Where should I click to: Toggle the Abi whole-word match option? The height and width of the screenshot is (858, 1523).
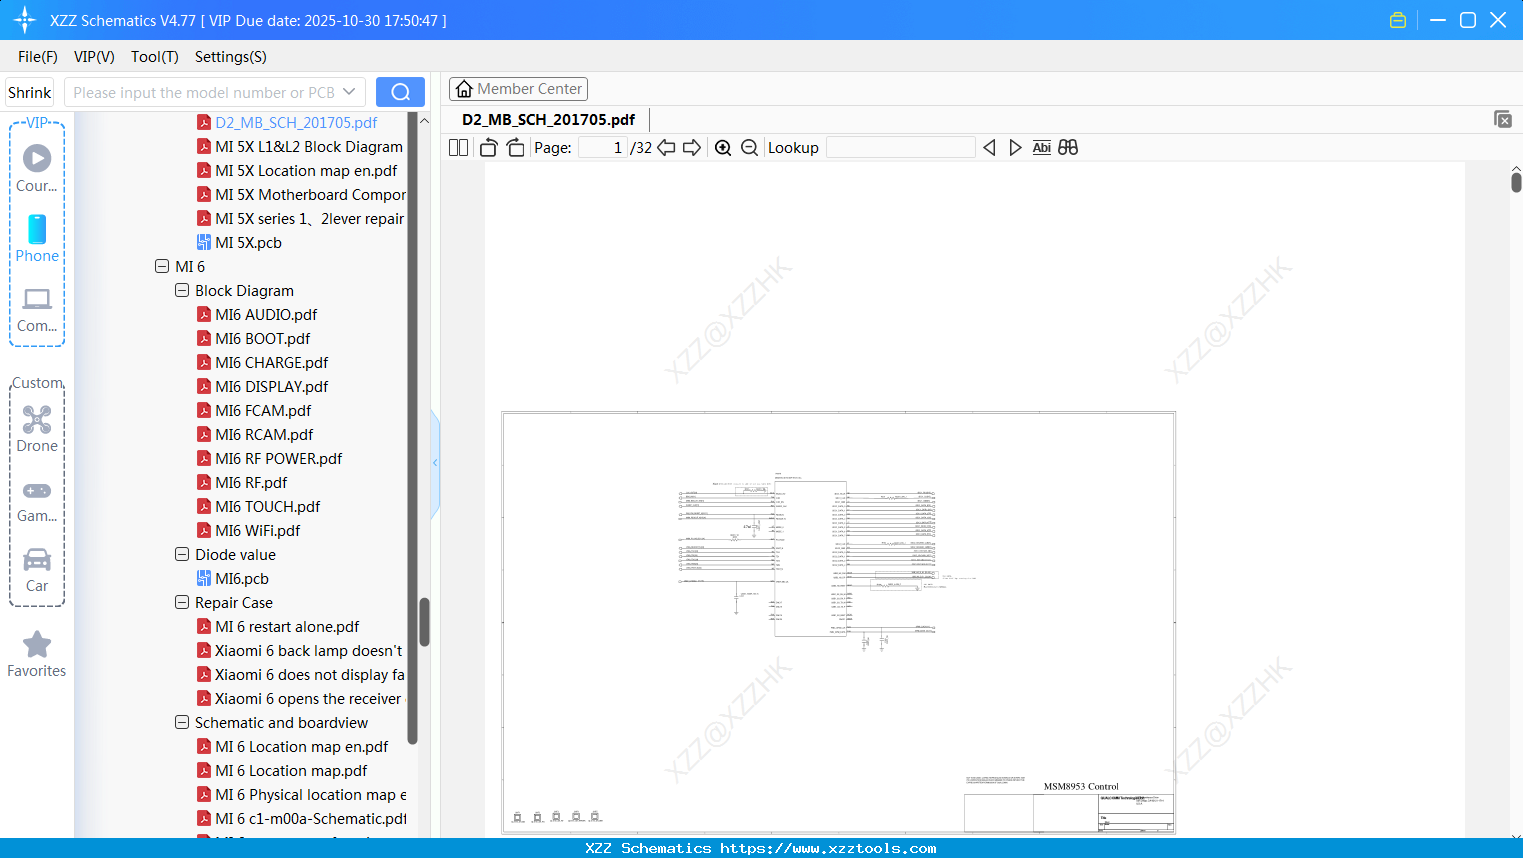pos(1042,147)
